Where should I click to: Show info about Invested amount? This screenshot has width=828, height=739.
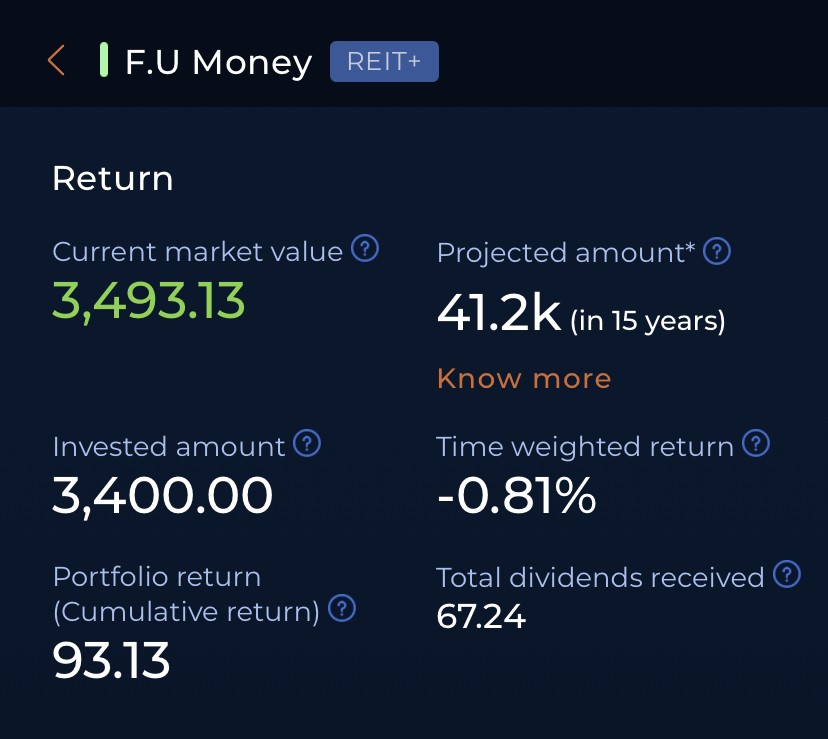pyautogui.click(x=308, y=443)
